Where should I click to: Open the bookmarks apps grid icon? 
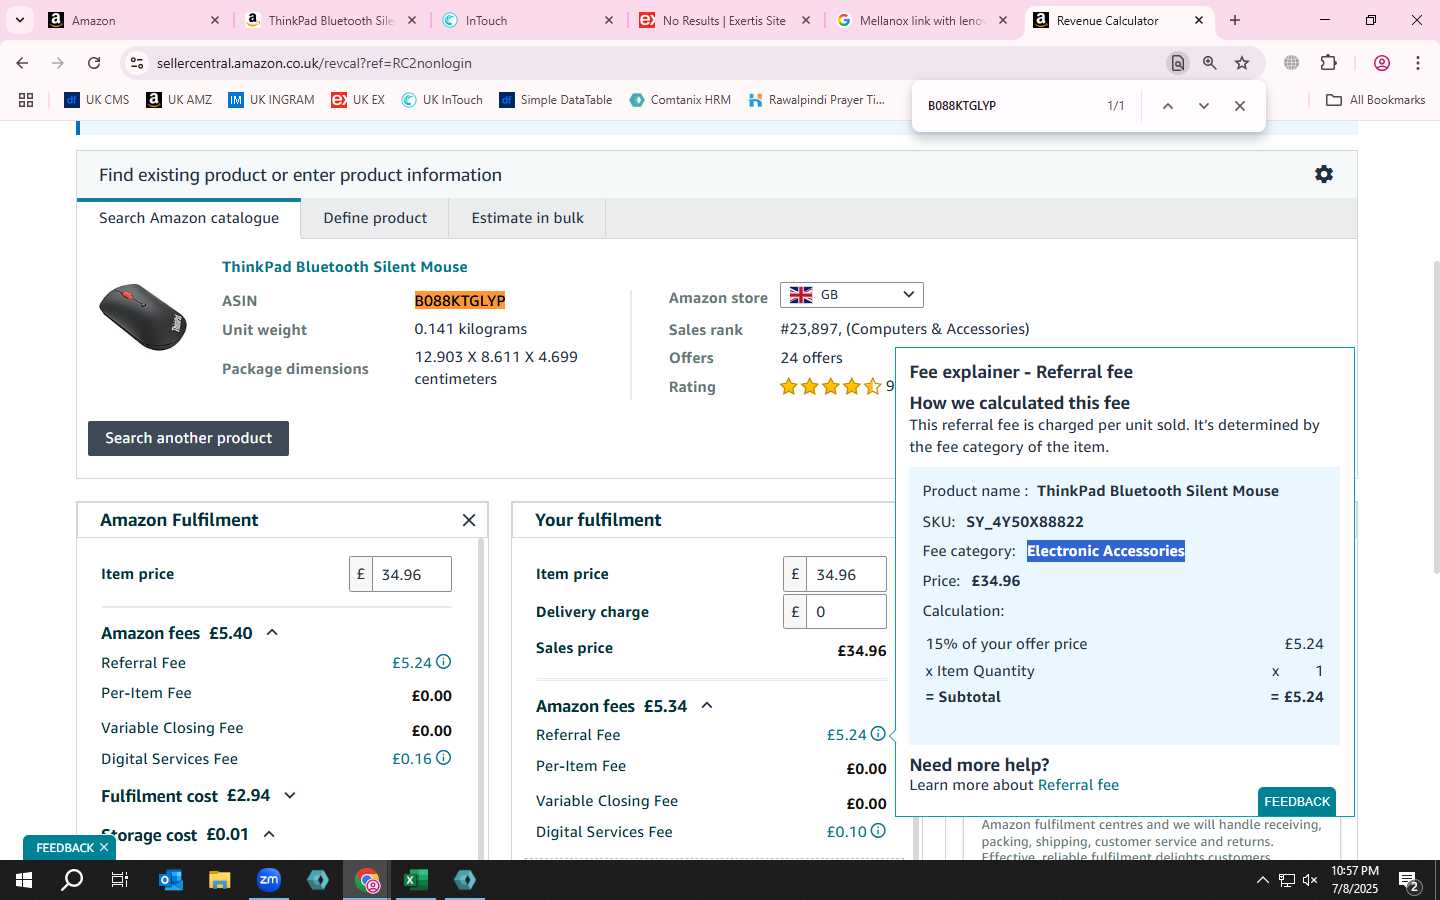click(26, 100)
